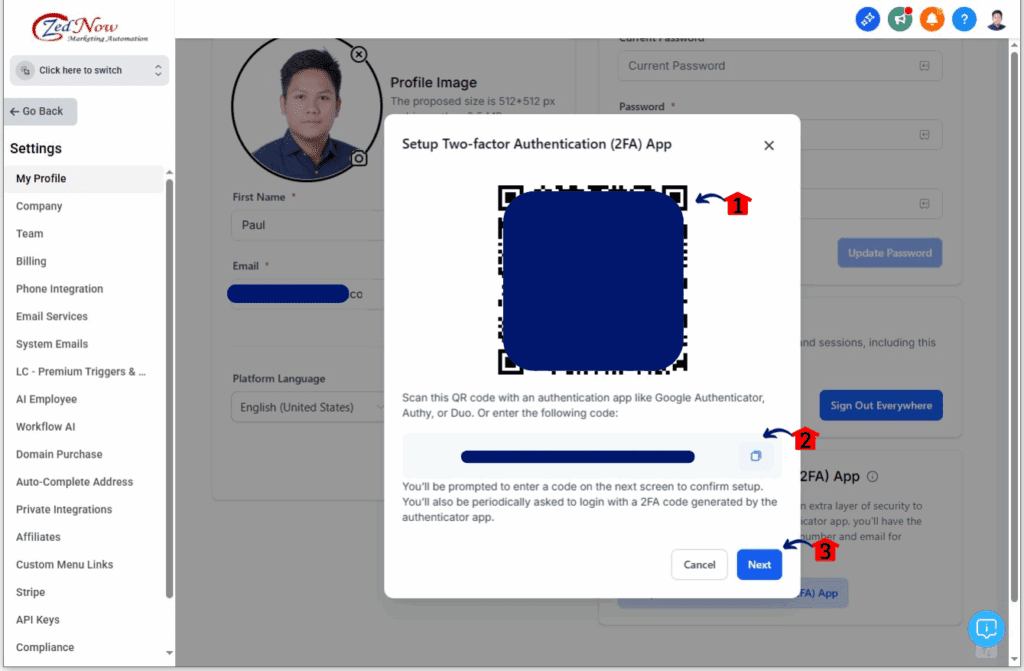Open Auto-Complete Address settings
This screenshot has width=1024, height=671.
coord(74,482)
